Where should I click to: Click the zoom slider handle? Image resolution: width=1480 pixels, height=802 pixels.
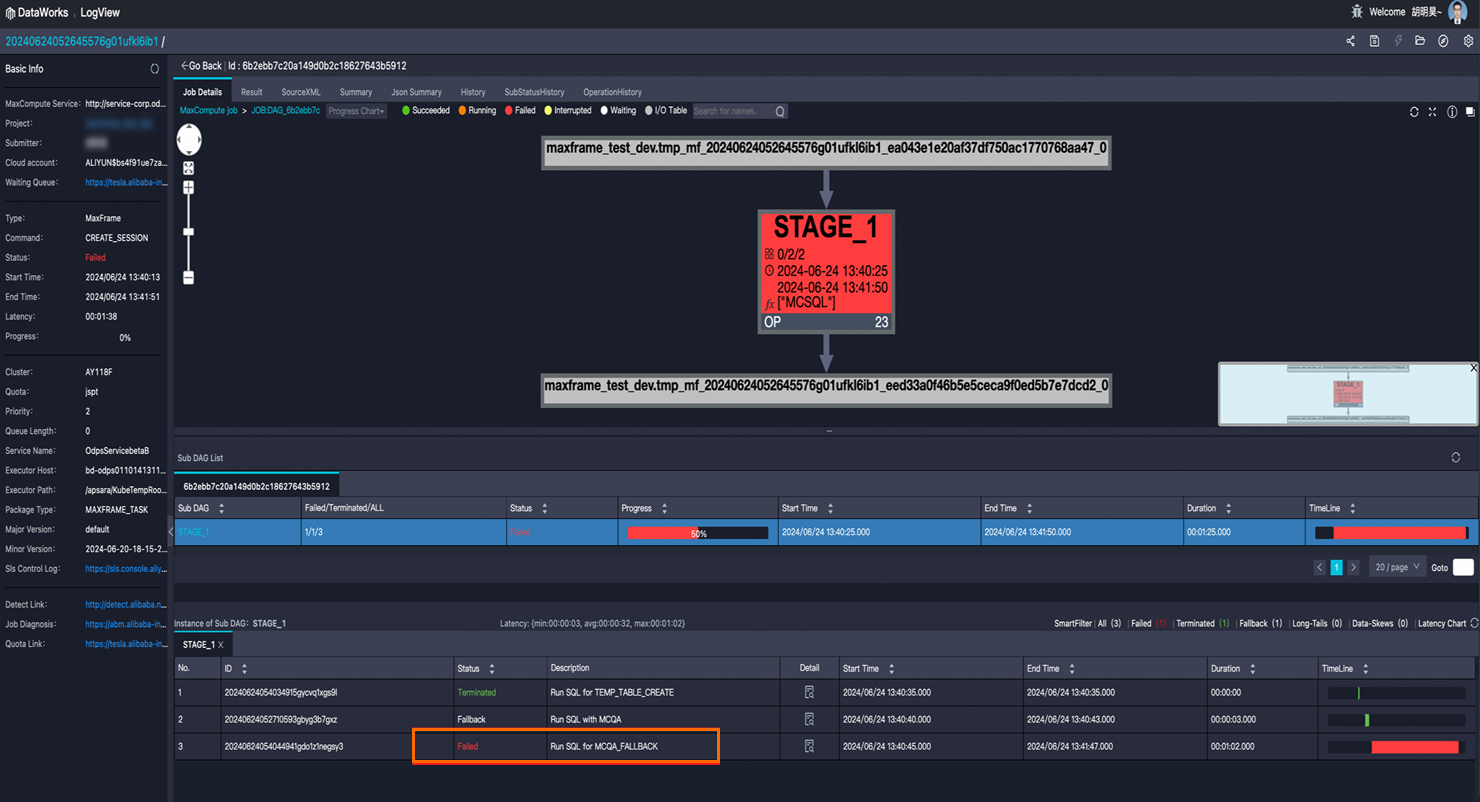tap(188, 232)
